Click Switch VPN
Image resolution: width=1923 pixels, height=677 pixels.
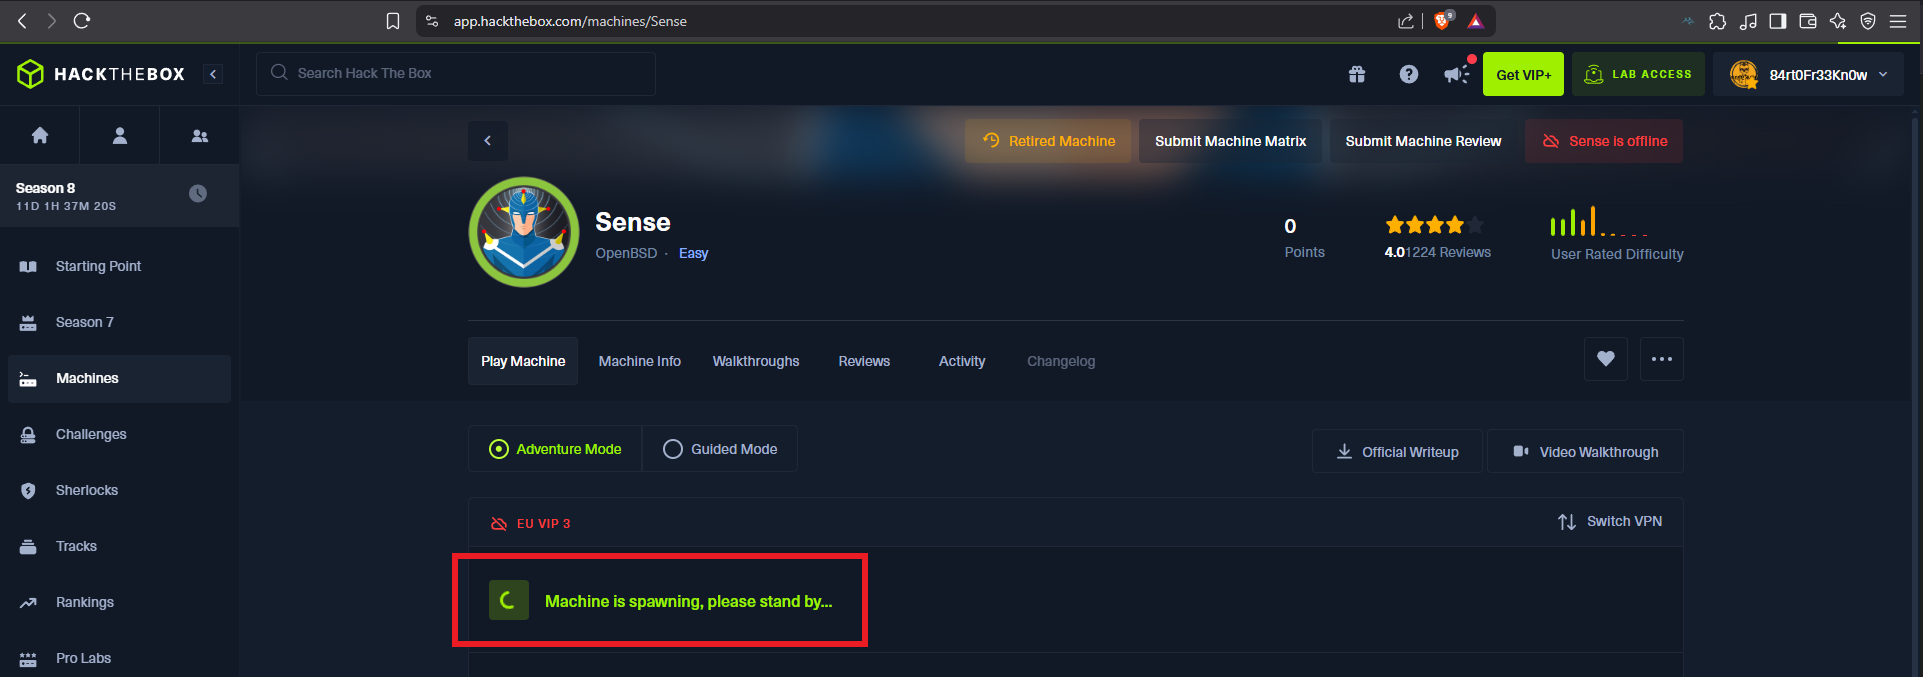pos(1610,521)
